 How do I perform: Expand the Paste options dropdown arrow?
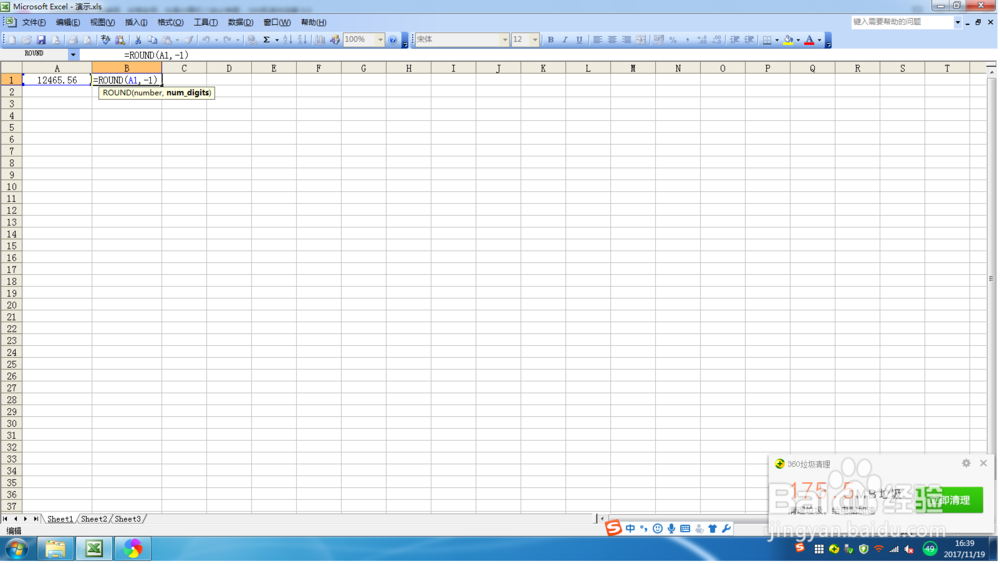tap(177, 40)
